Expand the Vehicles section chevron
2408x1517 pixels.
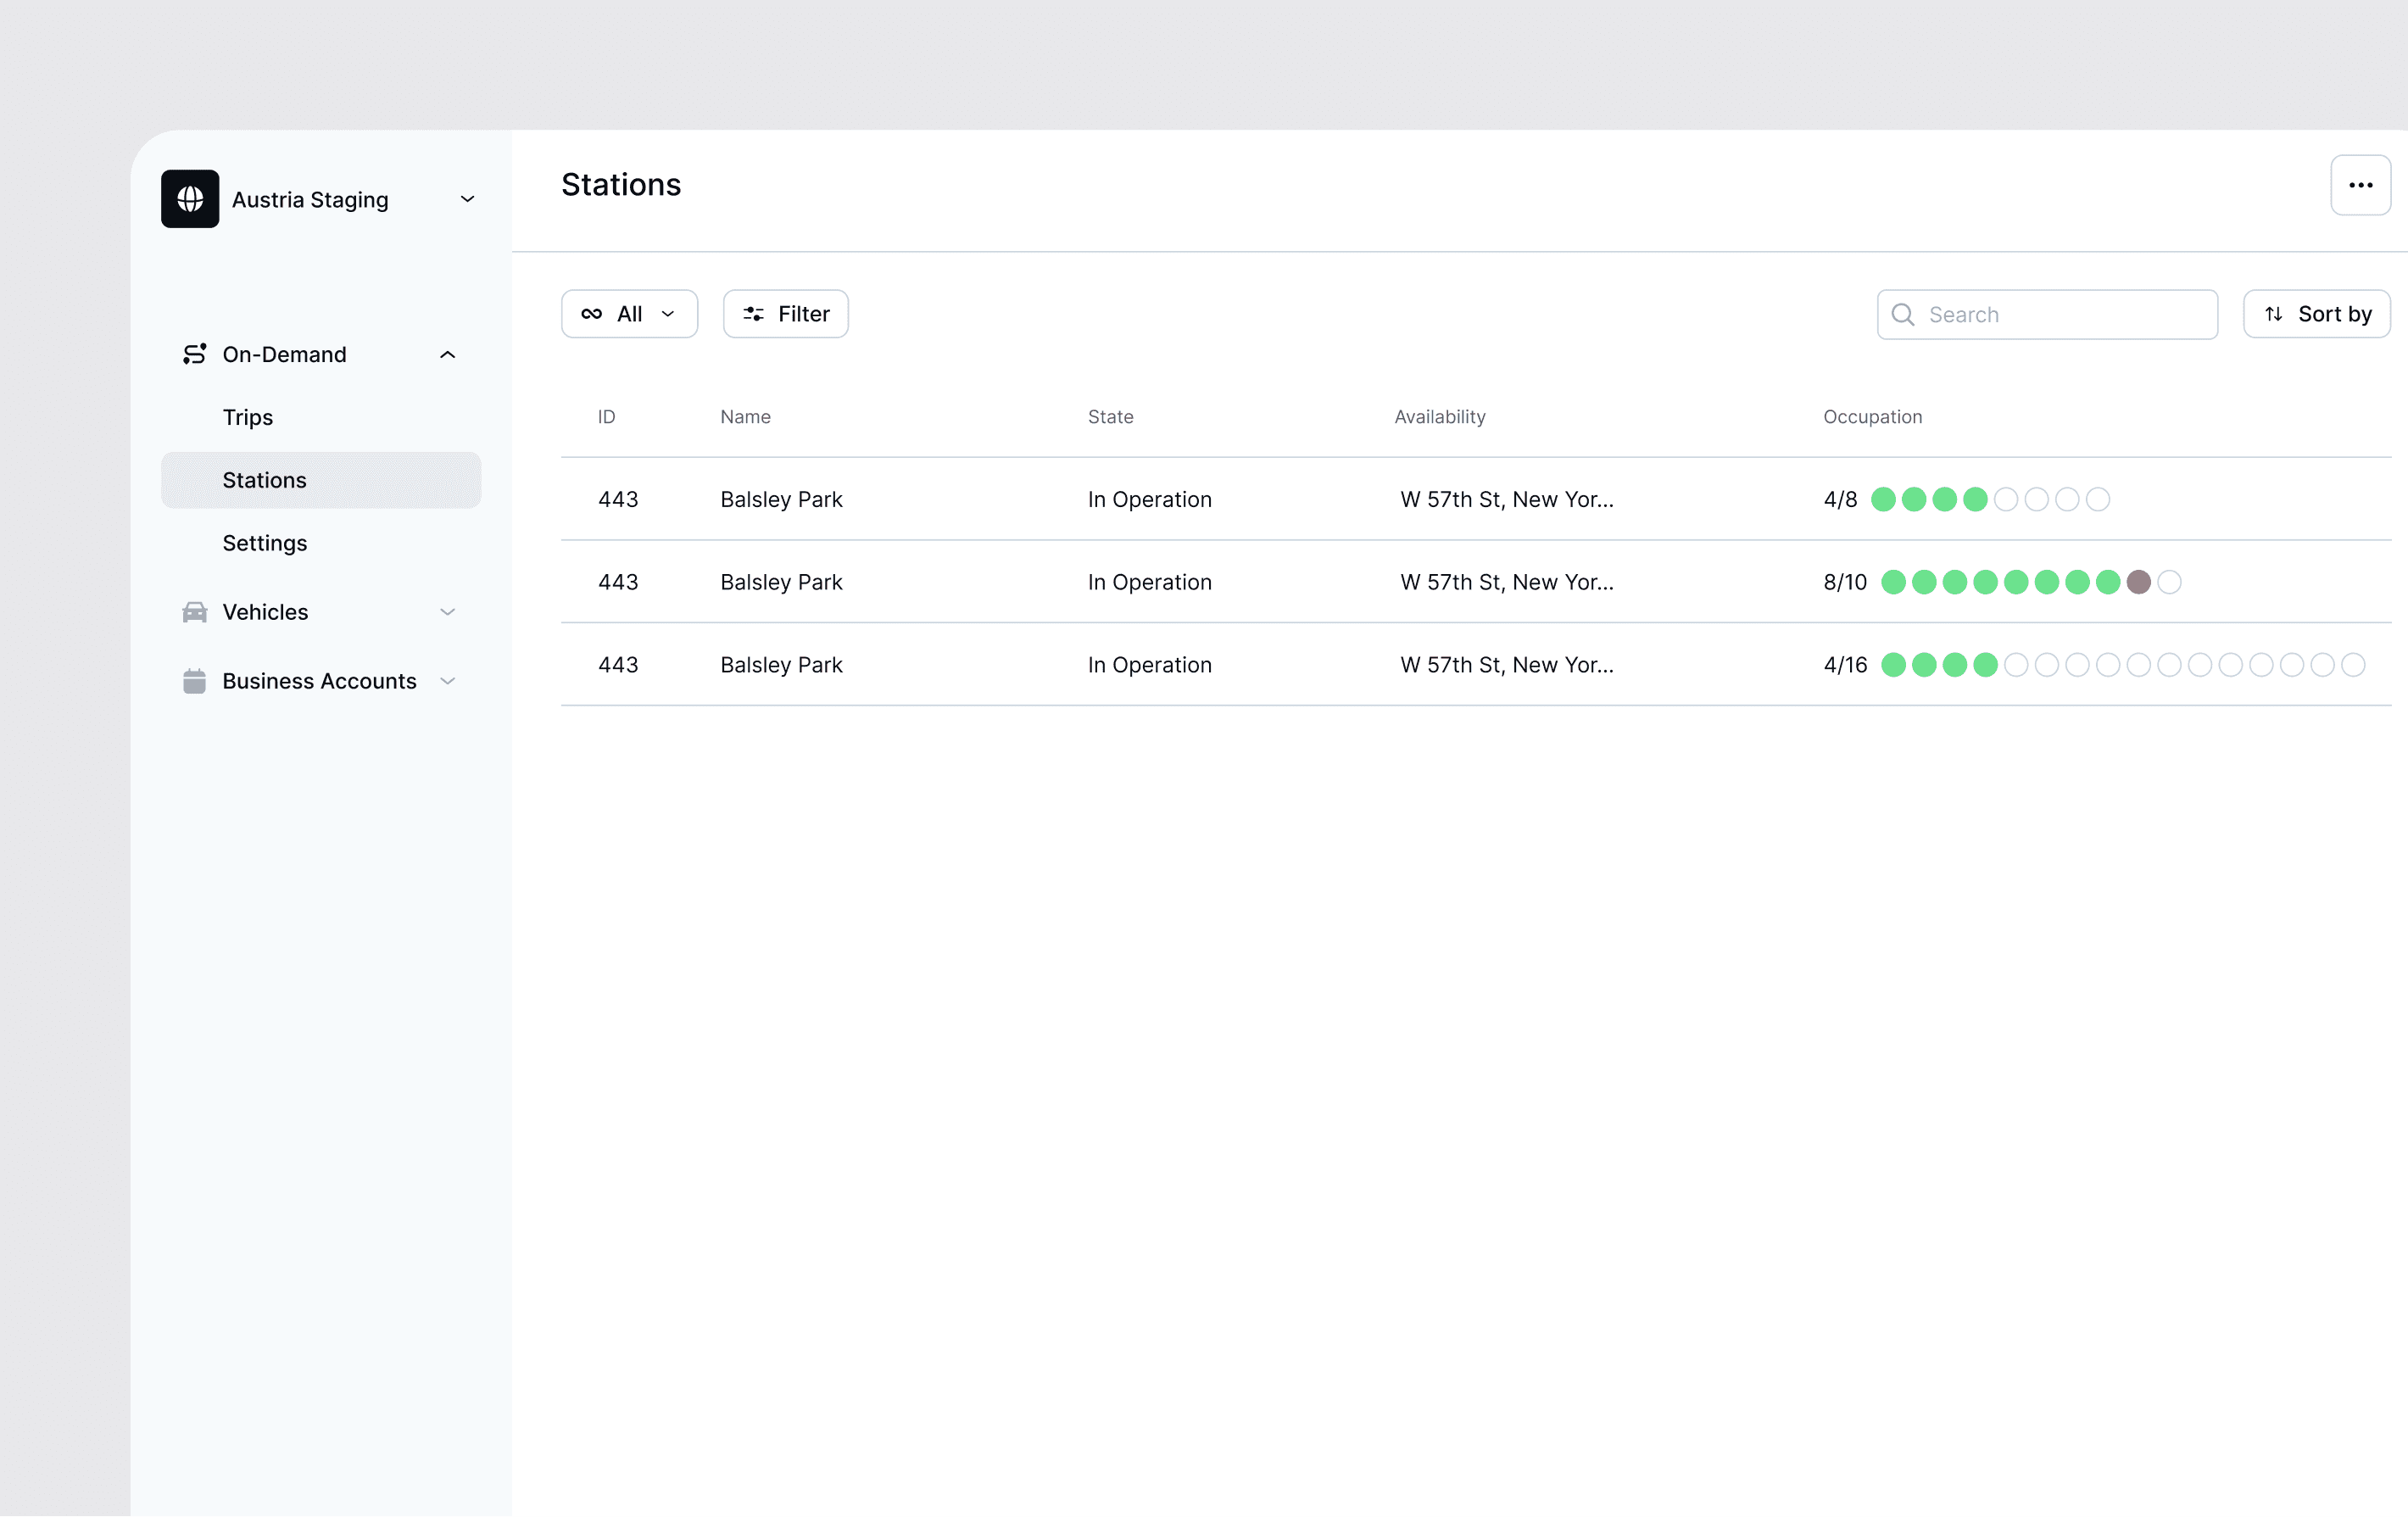447,612
